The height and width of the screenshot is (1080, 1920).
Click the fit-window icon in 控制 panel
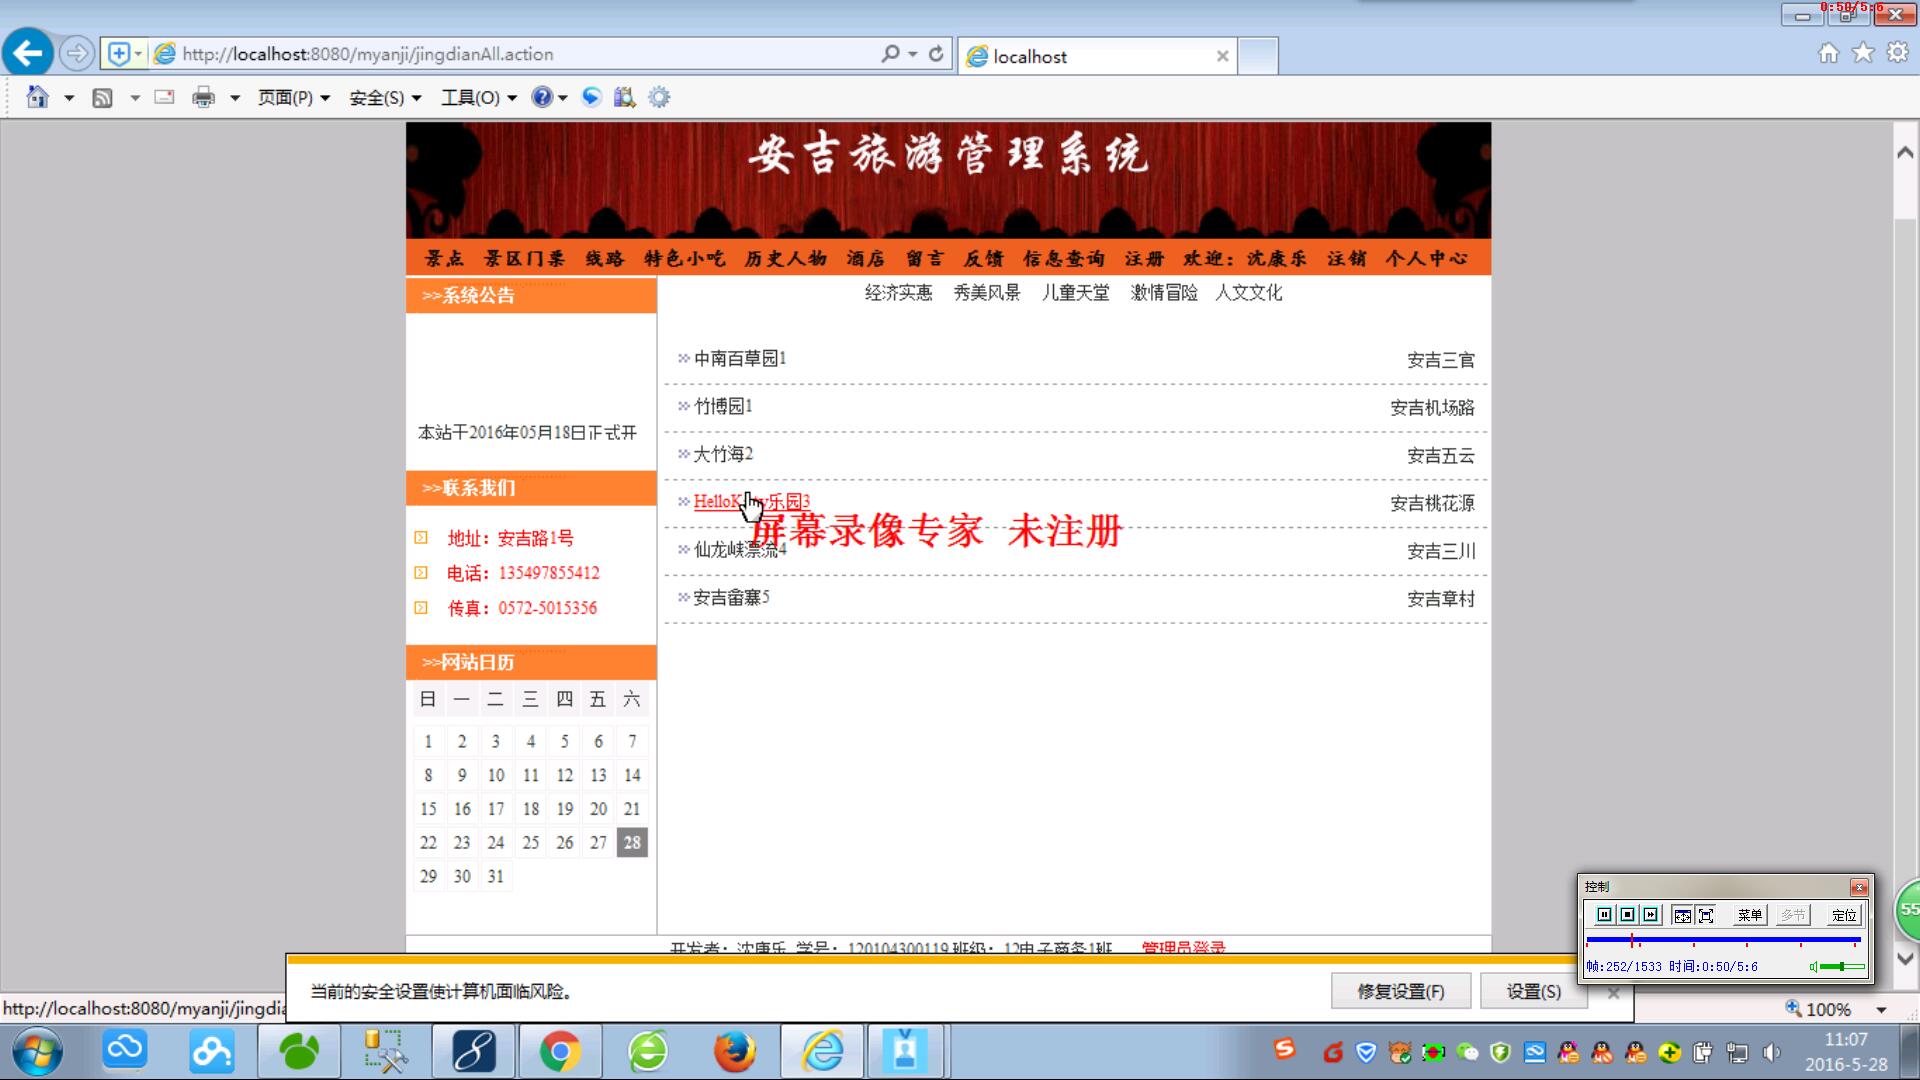pyautogui.click(x=1682, y=915)
